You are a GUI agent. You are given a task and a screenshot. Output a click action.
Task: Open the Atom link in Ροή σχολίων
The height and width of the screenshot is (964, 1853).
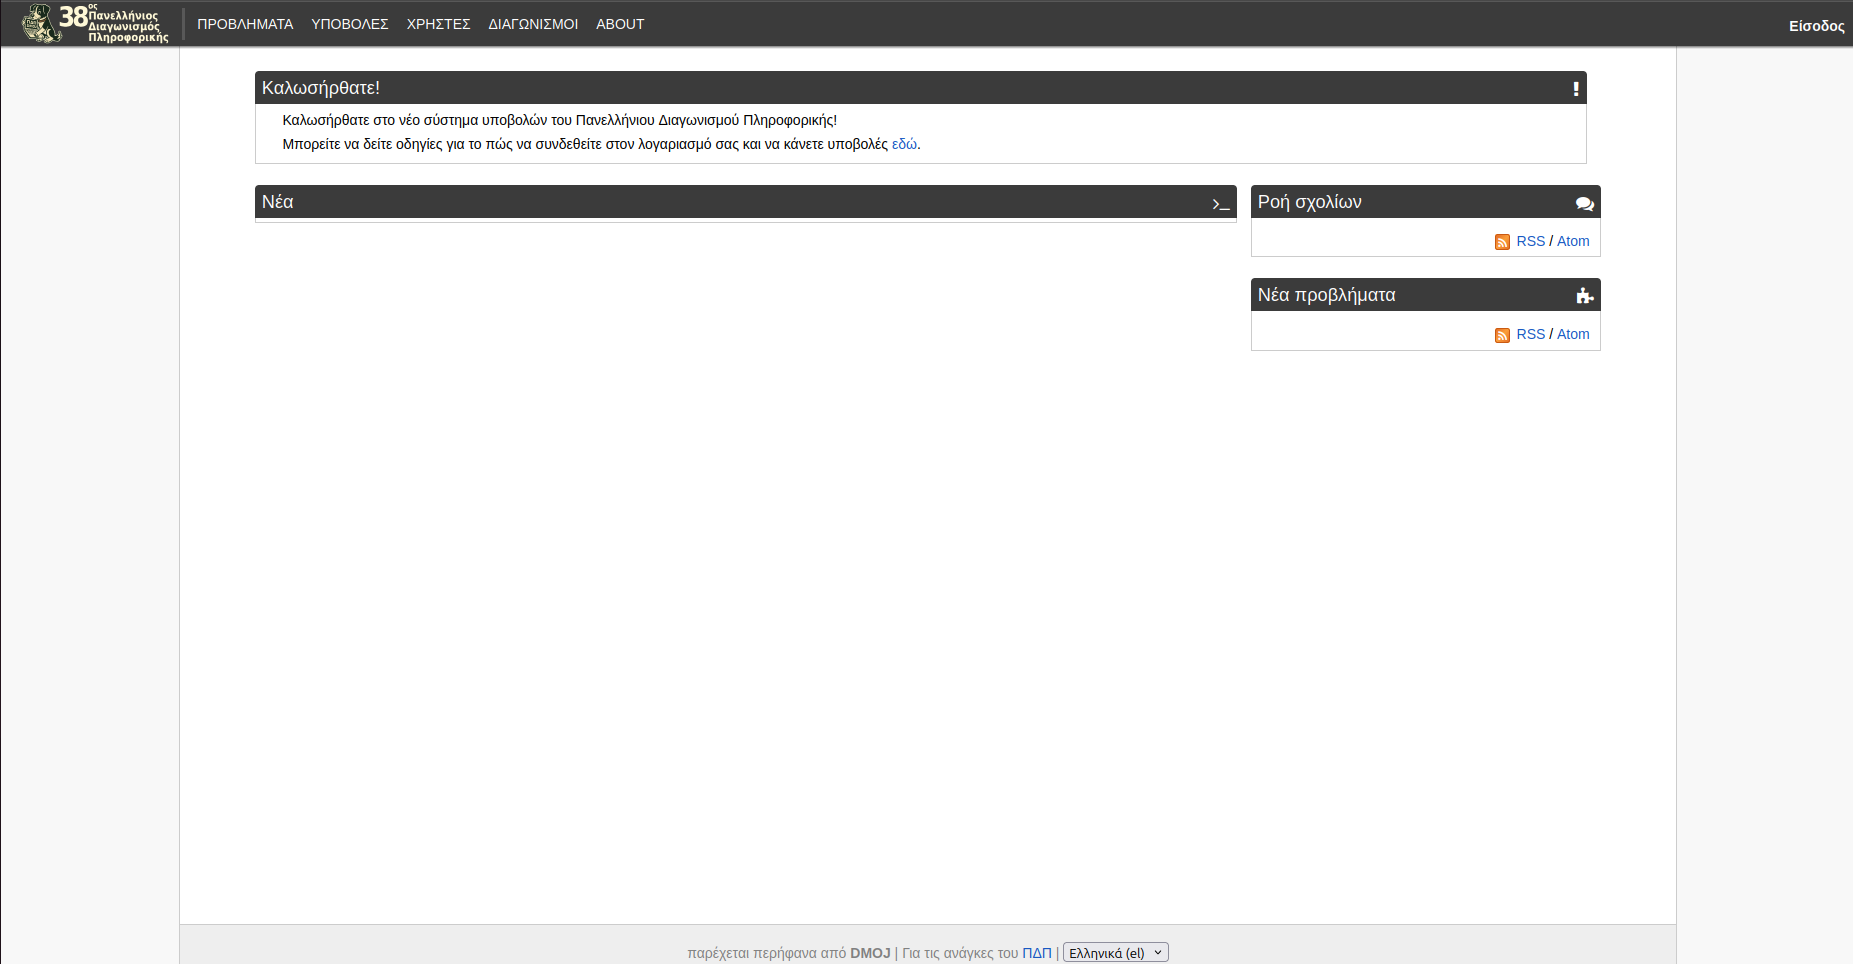coord(1573,241)
